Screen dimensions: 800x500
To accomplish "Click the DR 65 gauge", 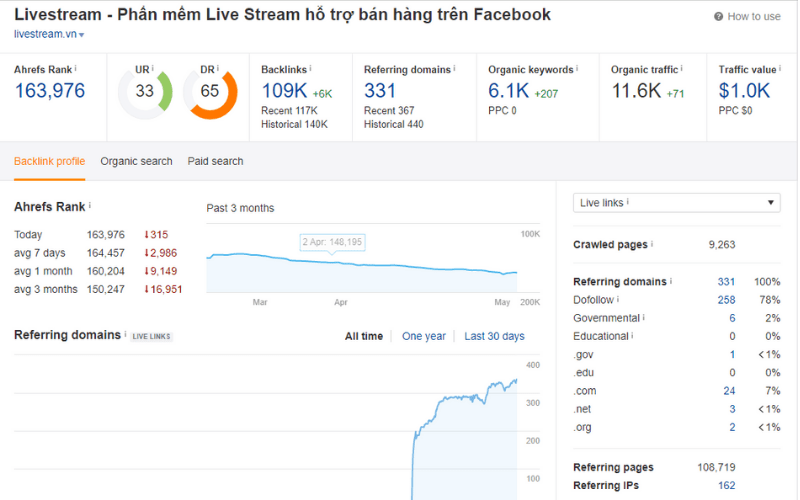I will [210, 92].
